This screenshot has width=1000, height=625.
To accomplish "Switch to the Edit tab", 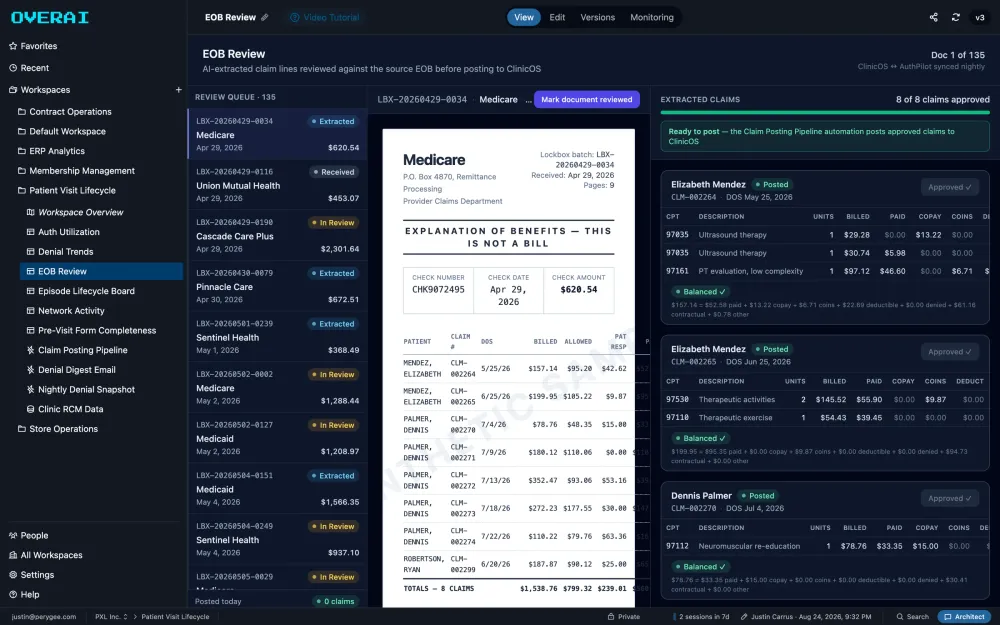I will click(557, 17).
